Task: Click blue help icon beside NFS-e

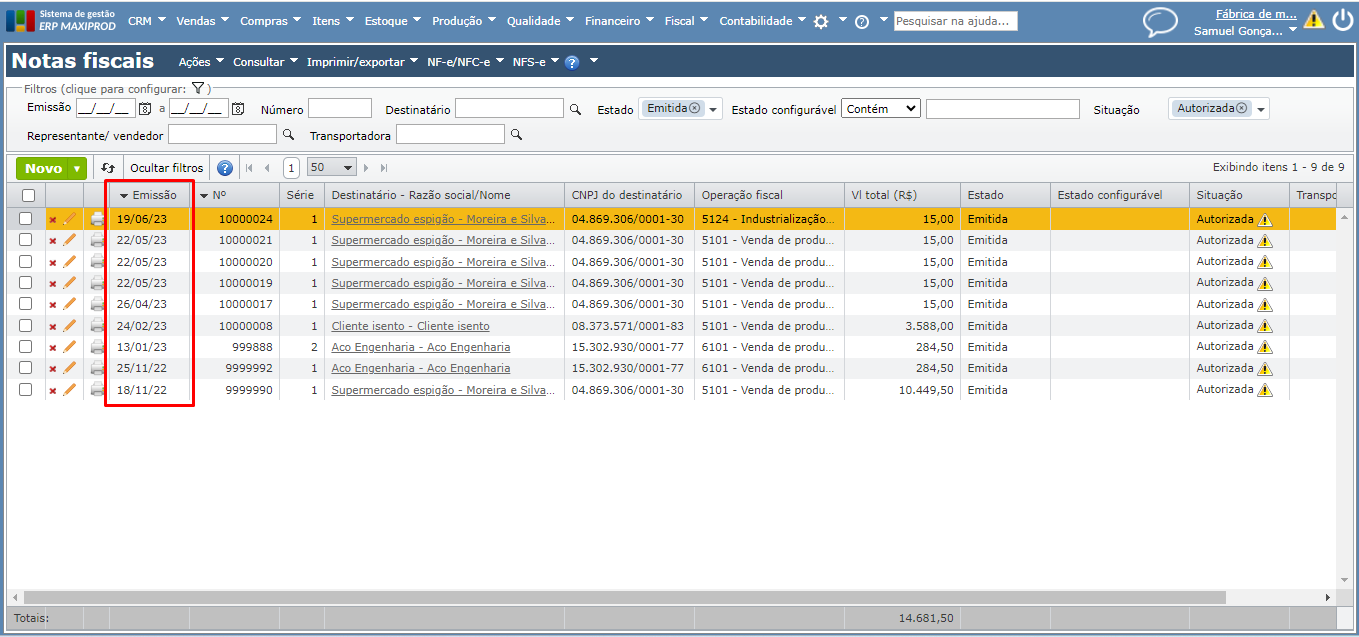Action: (572, 62)
